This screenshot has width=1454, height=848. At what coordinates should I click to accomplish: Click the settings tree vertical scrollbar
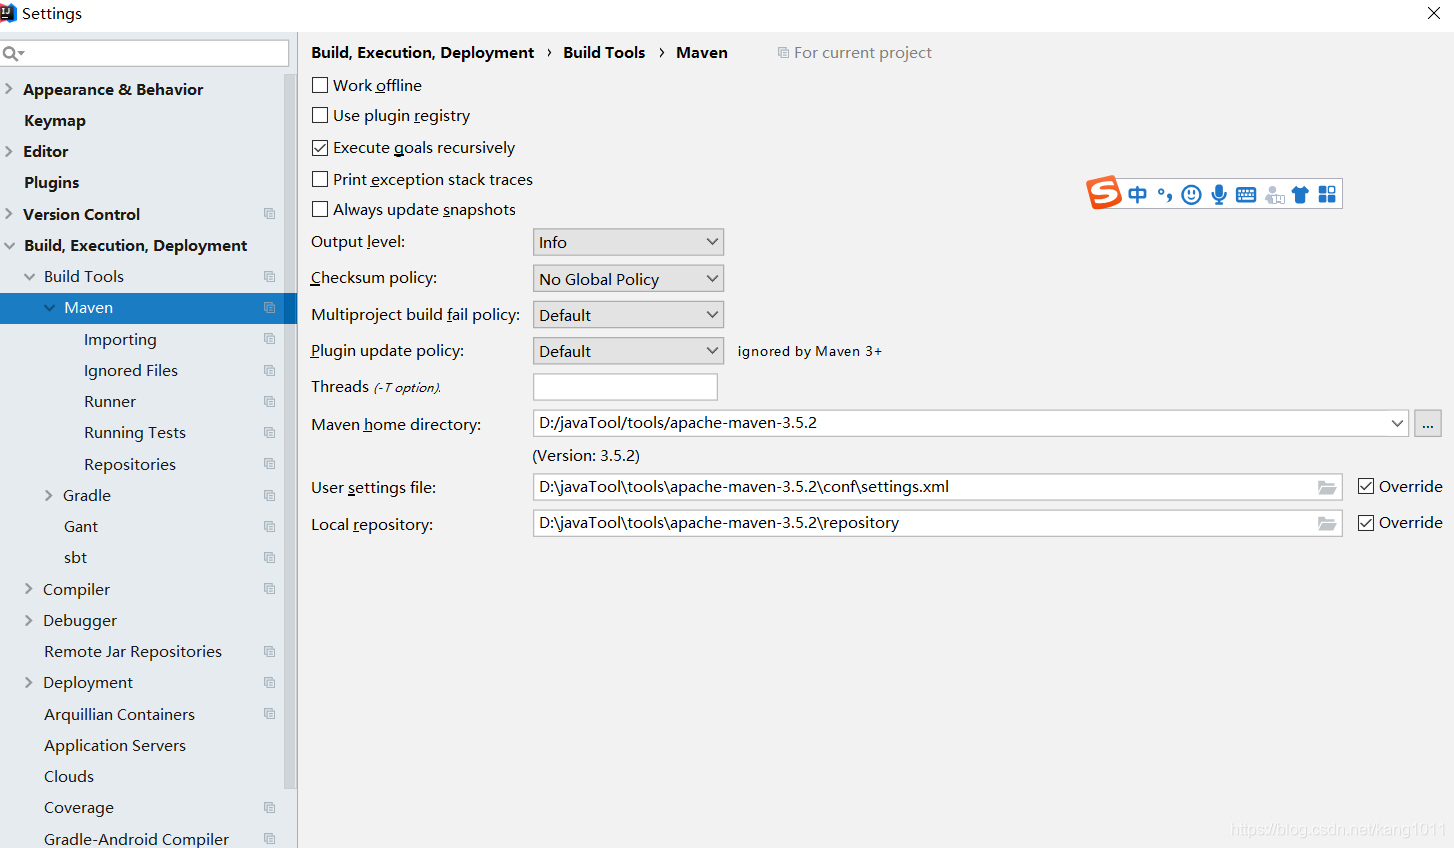pos(290,430)
